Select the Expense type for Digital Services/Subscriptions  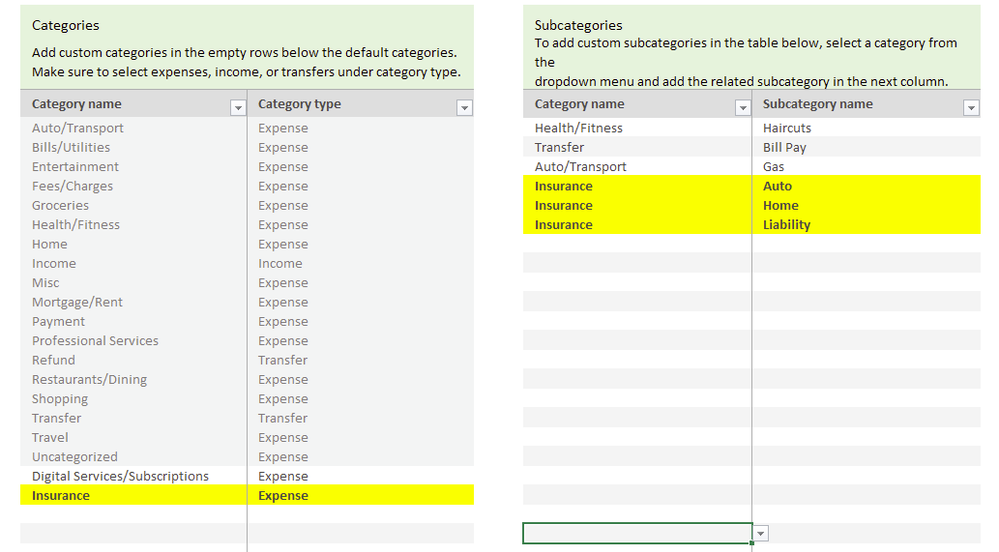coord(361,476)
